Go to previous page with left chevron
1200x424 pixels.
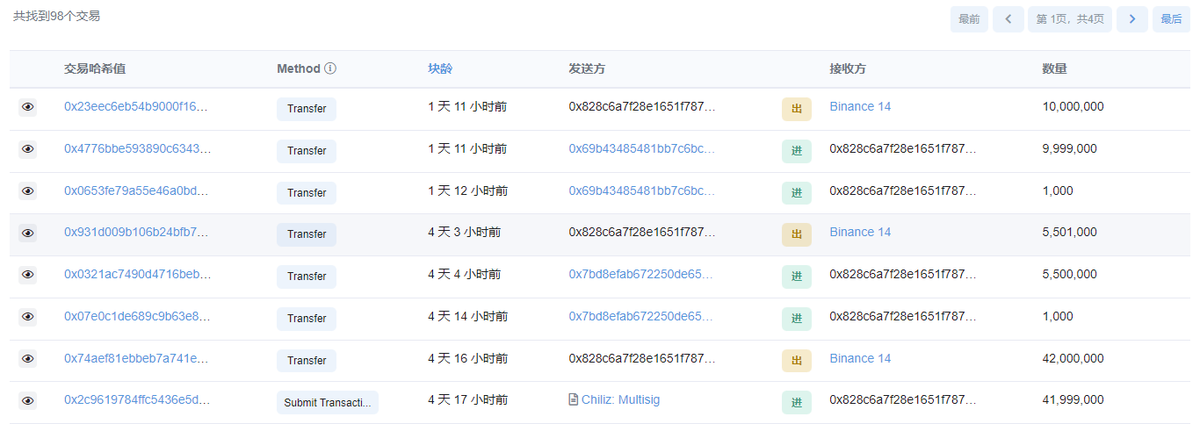pyautogui.click(x=1008, y=19)
